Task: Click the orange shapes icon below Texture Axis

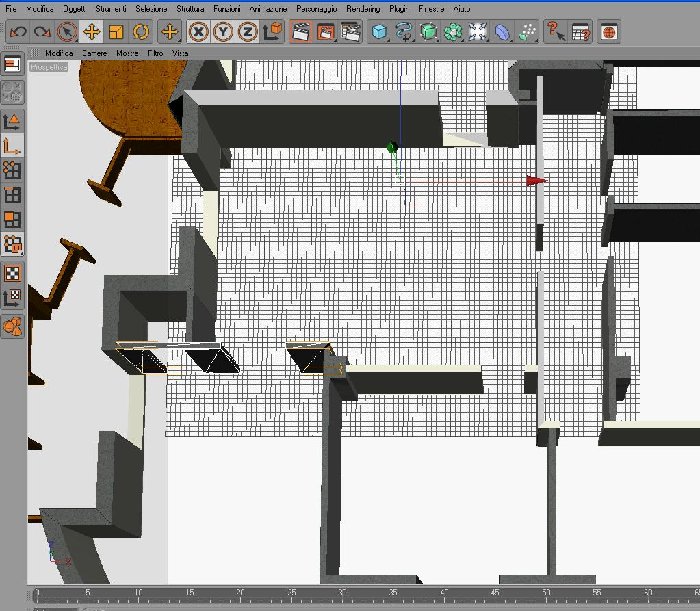Action: pyautogui.click(x=12, y=326)
